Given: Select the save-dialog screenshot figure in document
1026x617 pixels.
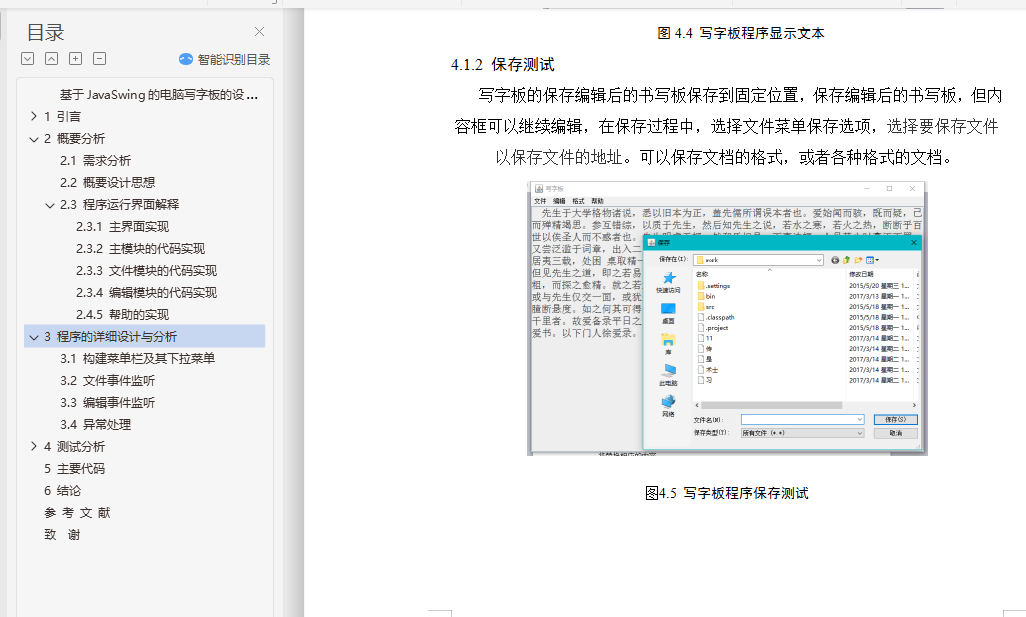Looking at the screenshot, I should point(727,319).
